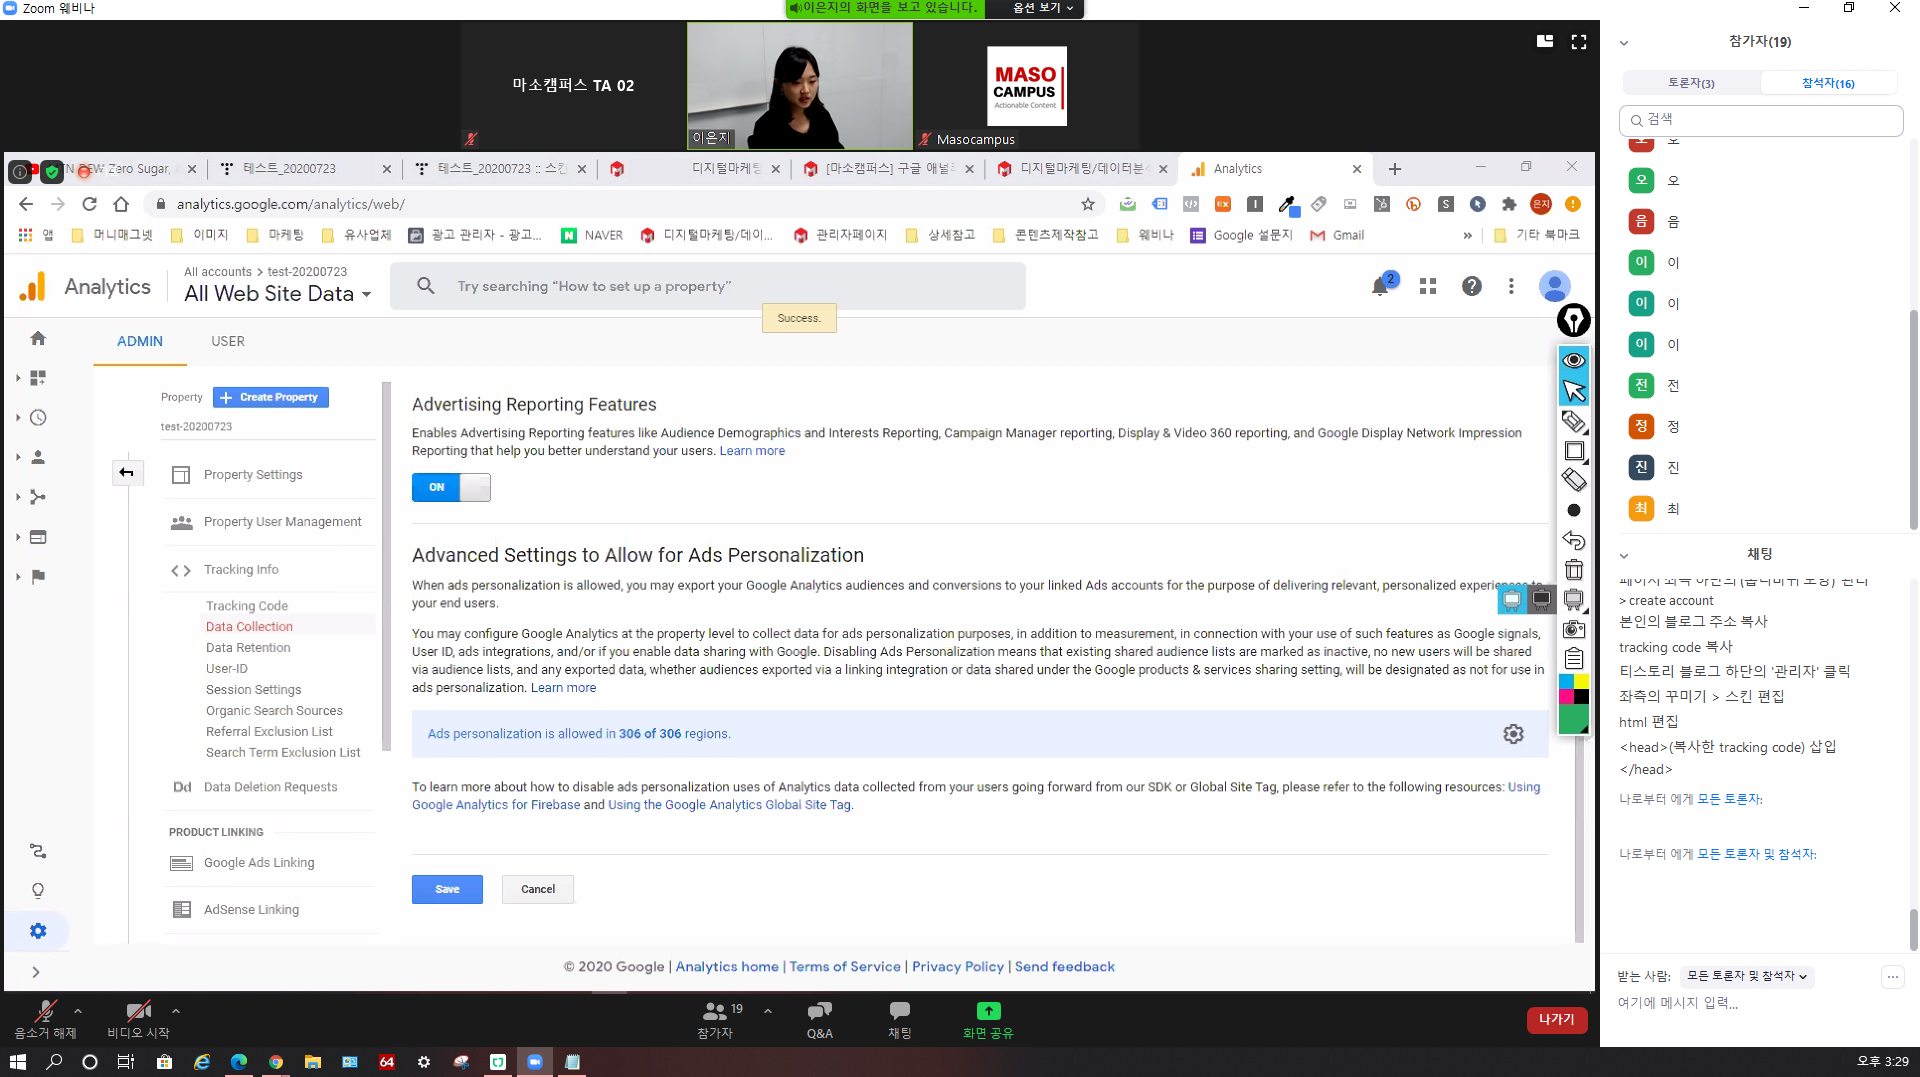Image resolution: width=1920 pixels, height=1077 pixels.
Task: Toggle Advertising Reporting Features ON switch
Action: click(x=451, y=487)
